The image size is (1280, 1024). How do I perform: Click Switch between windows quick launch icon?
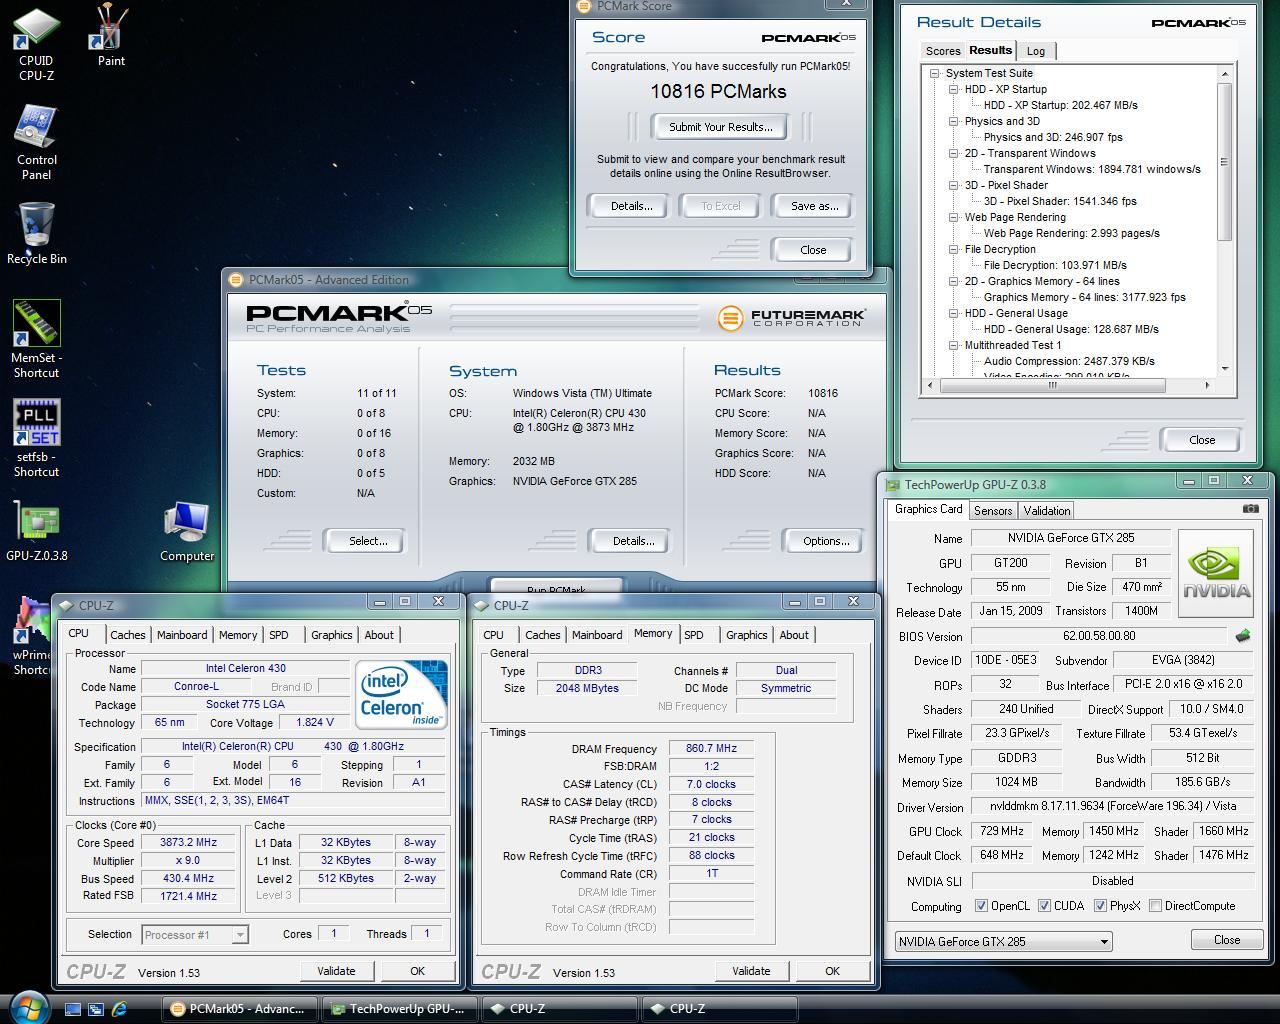pos(96,1009)
